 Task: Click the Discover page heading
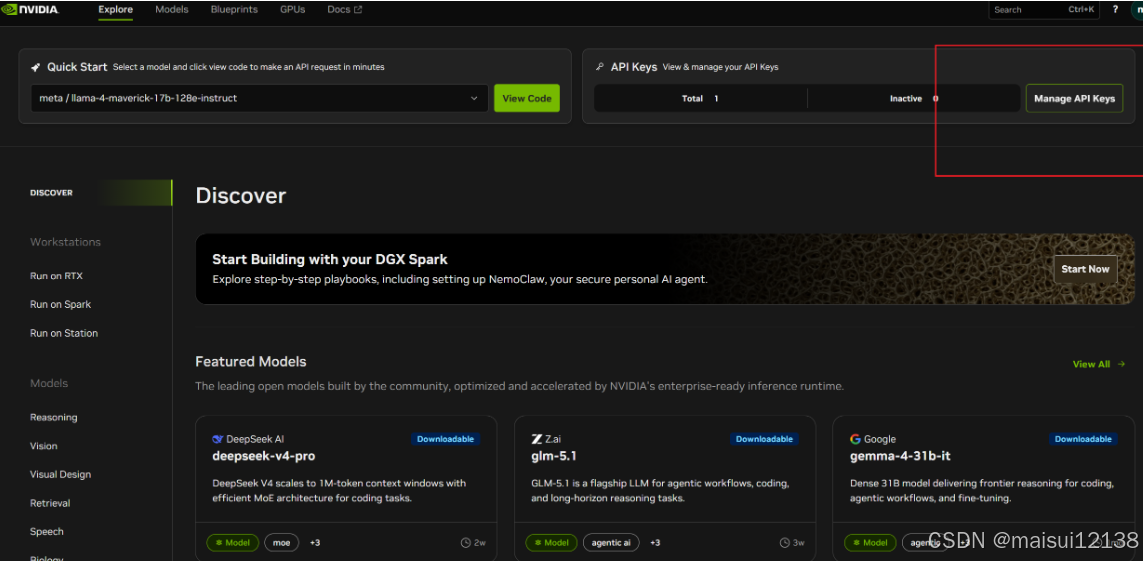coord(241,195)
